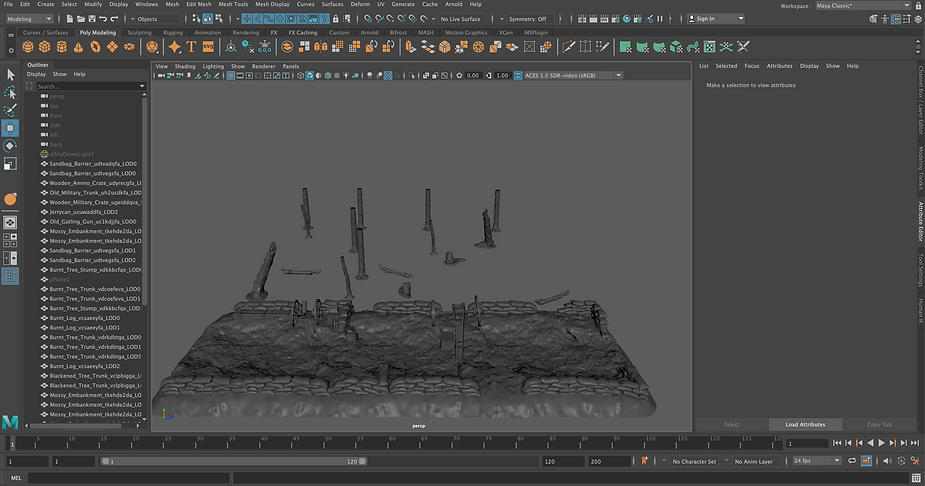925x486 pixels.
Task: Open viewport Renderer menu
Action: 264,66
